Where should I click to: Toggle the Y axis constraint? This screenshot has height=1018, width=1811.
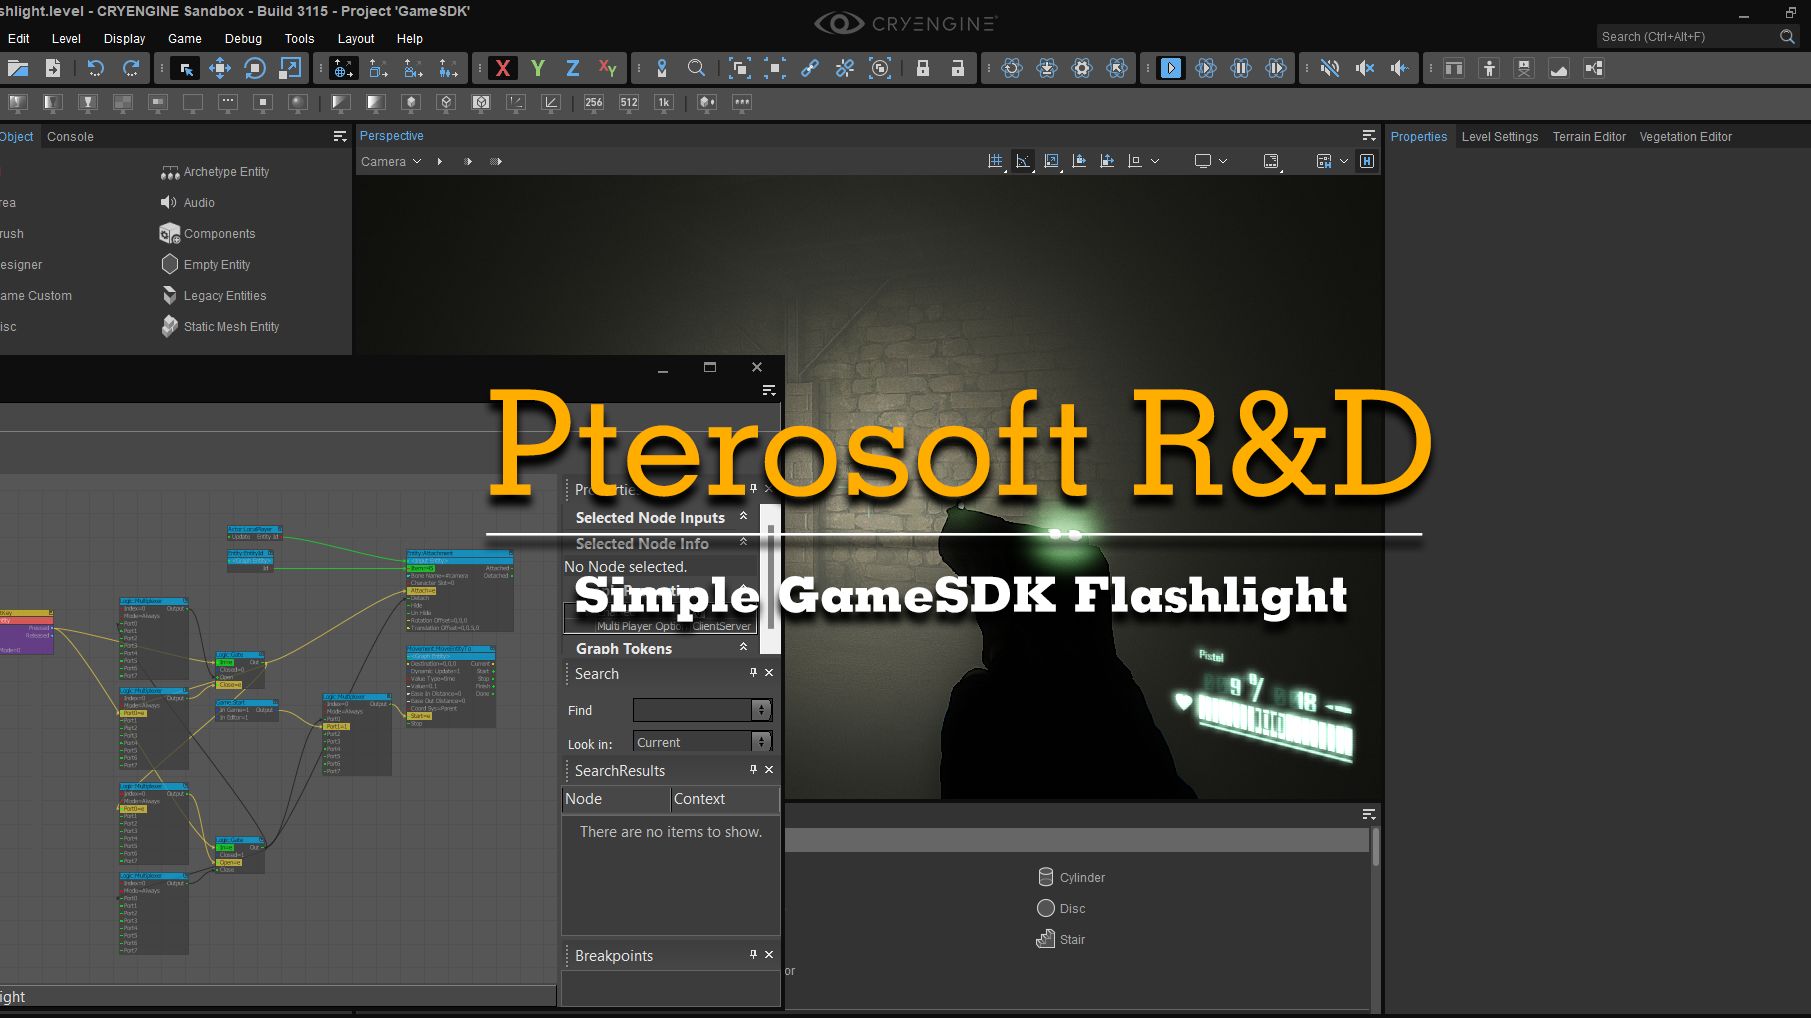(x=538, y=68)
